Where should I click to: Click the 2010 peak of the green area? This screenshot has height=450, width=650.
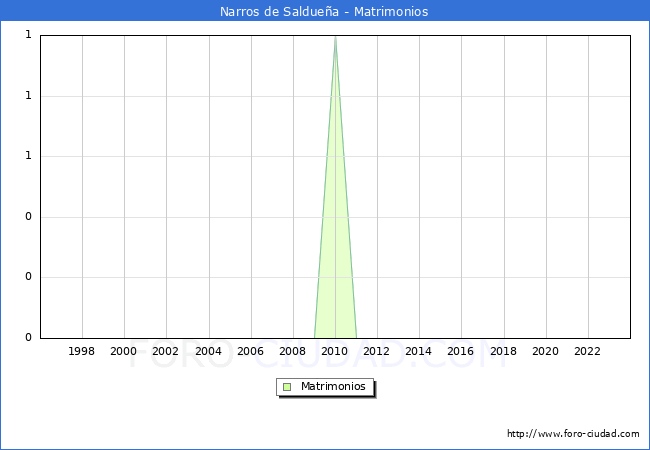(x=335, y=38)
